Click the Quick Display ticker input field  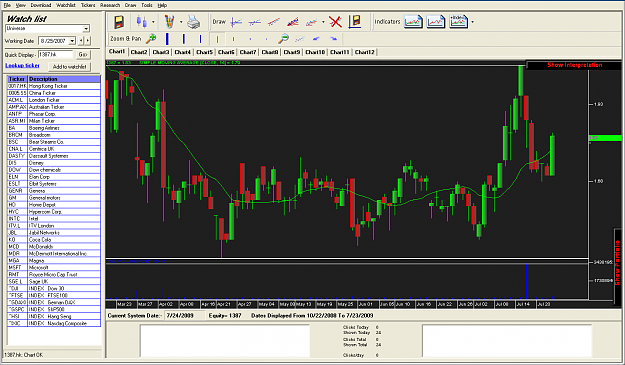coord(55,55)
